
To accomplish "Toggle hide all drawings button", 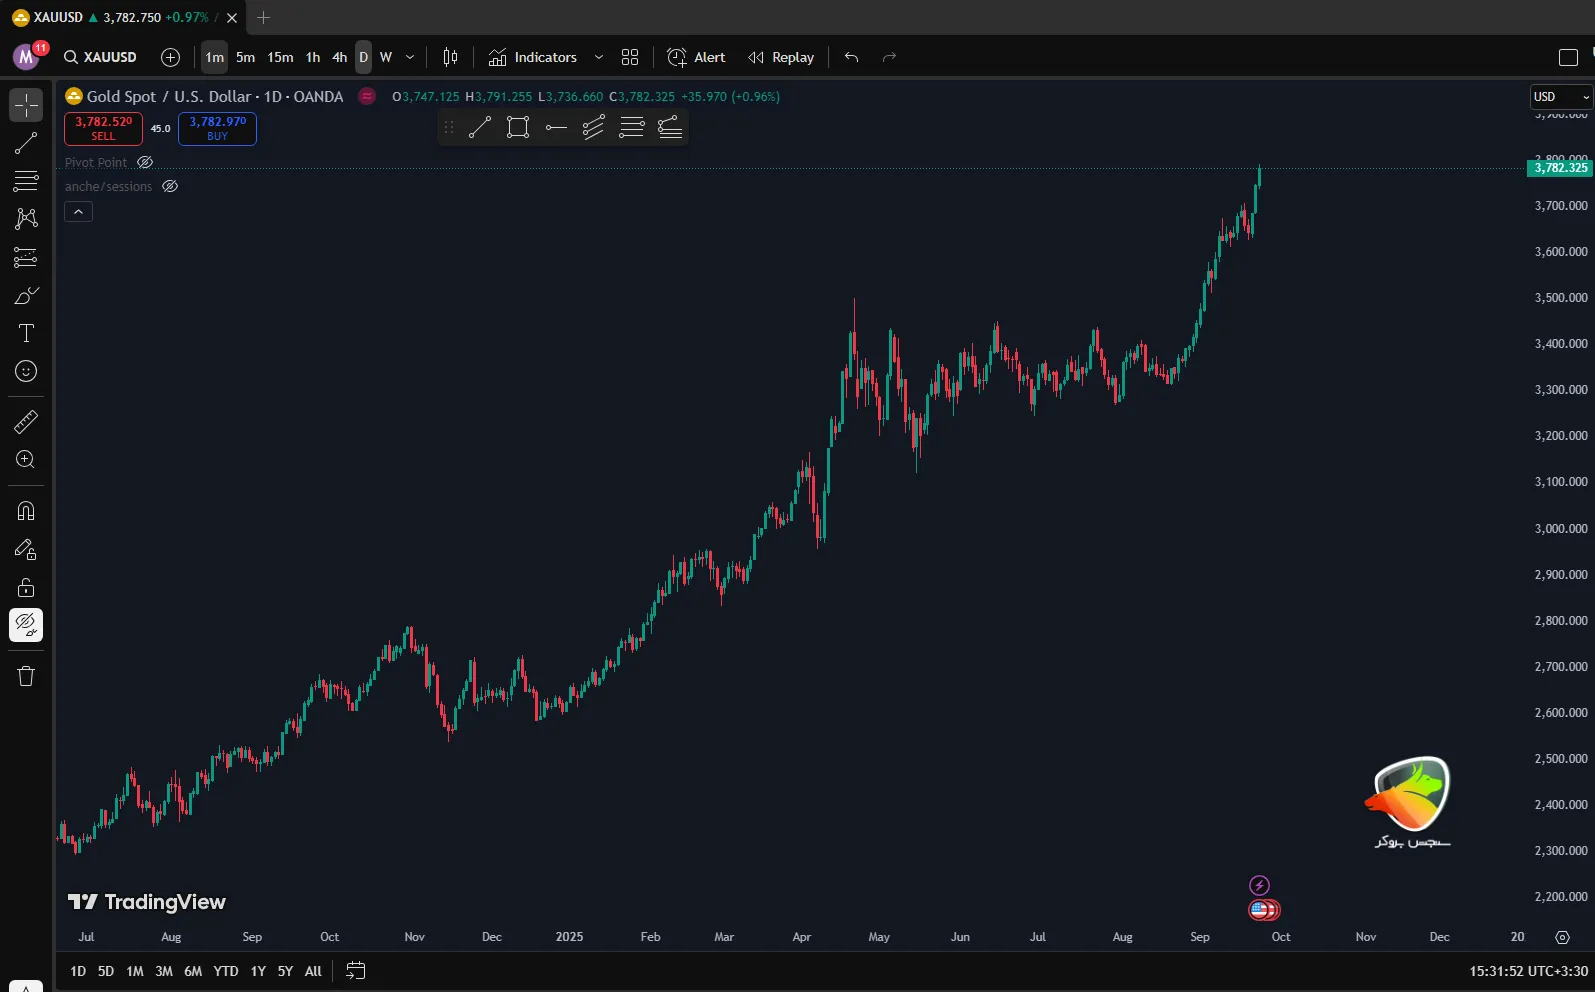I will [x=26, y=625].
